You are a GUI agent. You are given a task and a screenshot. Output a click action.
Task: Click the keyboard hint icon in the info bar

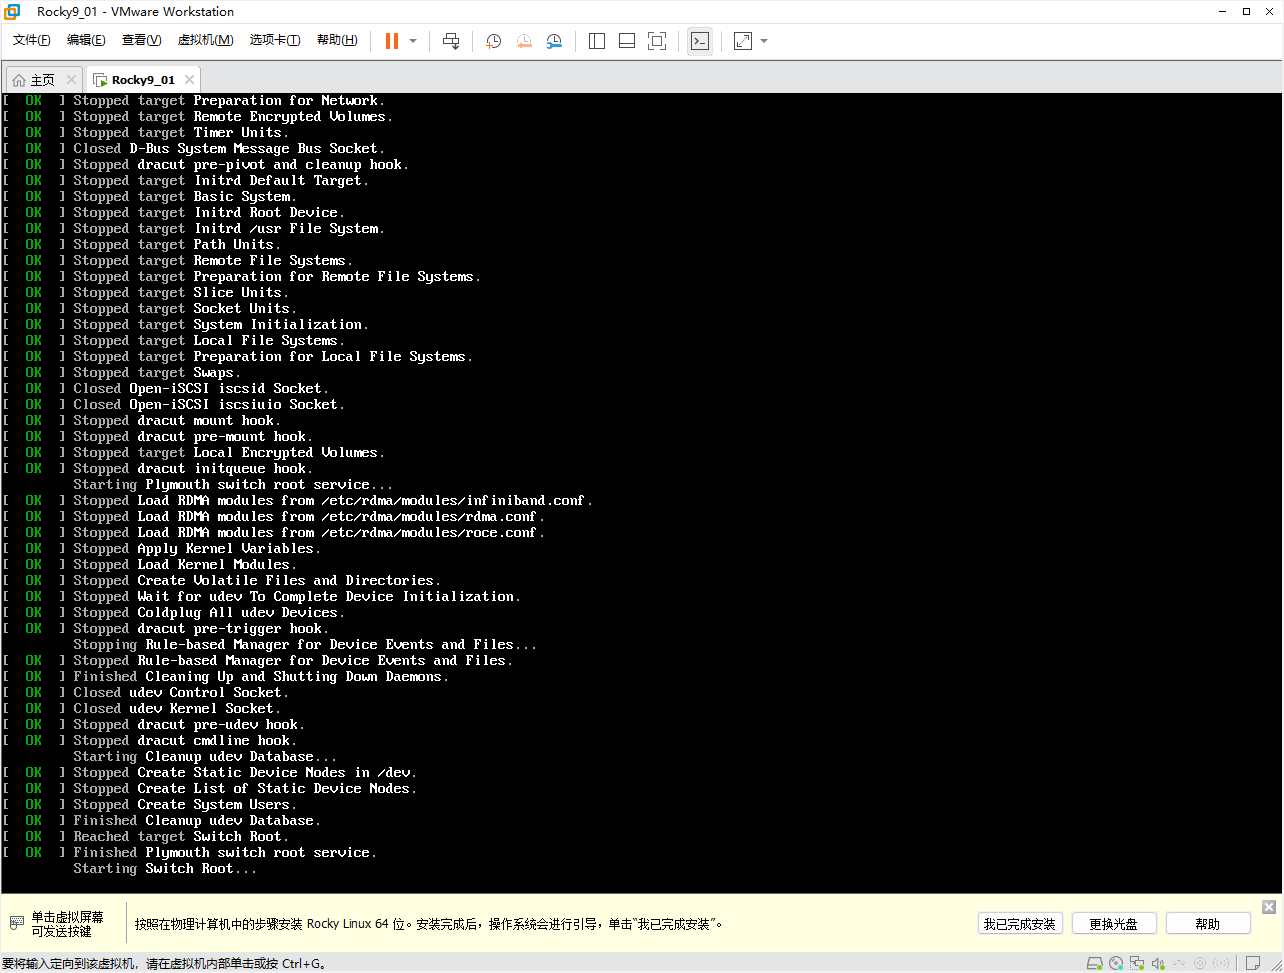pos(16,923)
